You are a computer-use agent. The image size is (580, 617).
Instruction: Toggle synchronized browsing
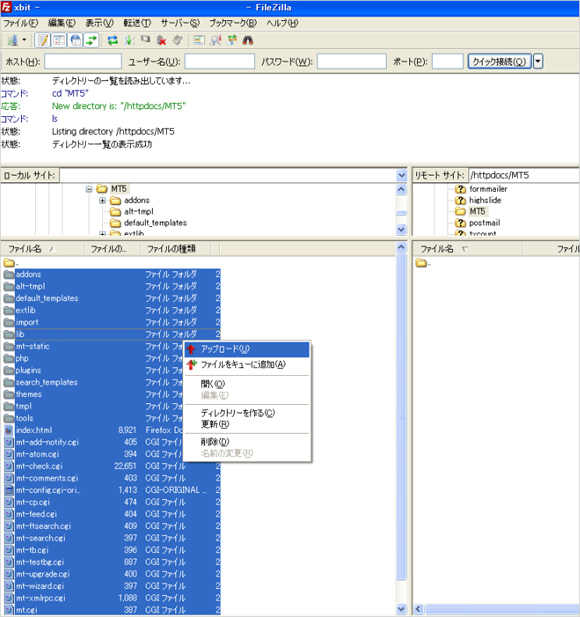click(232, 40)
